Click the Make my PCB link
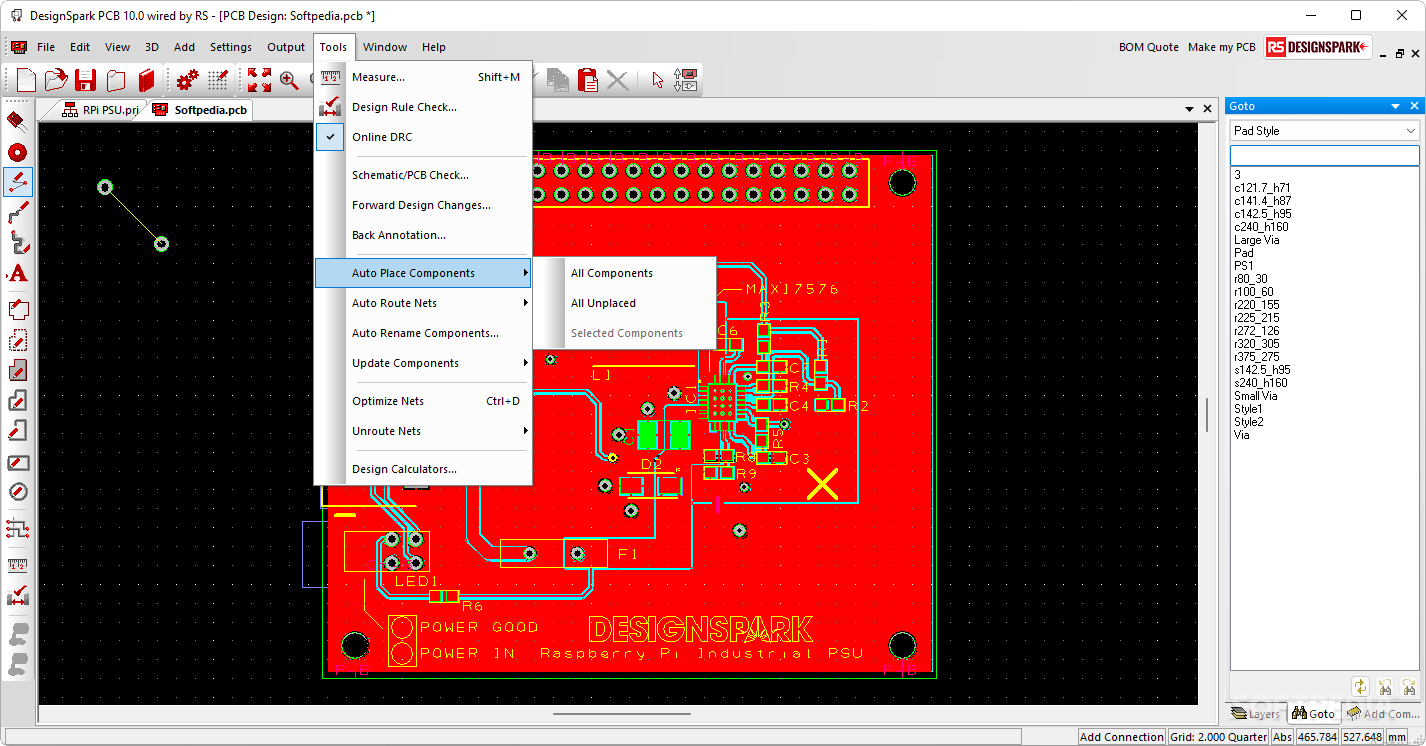Screen dimensions: 1426x746 (x=1221, y=47)
